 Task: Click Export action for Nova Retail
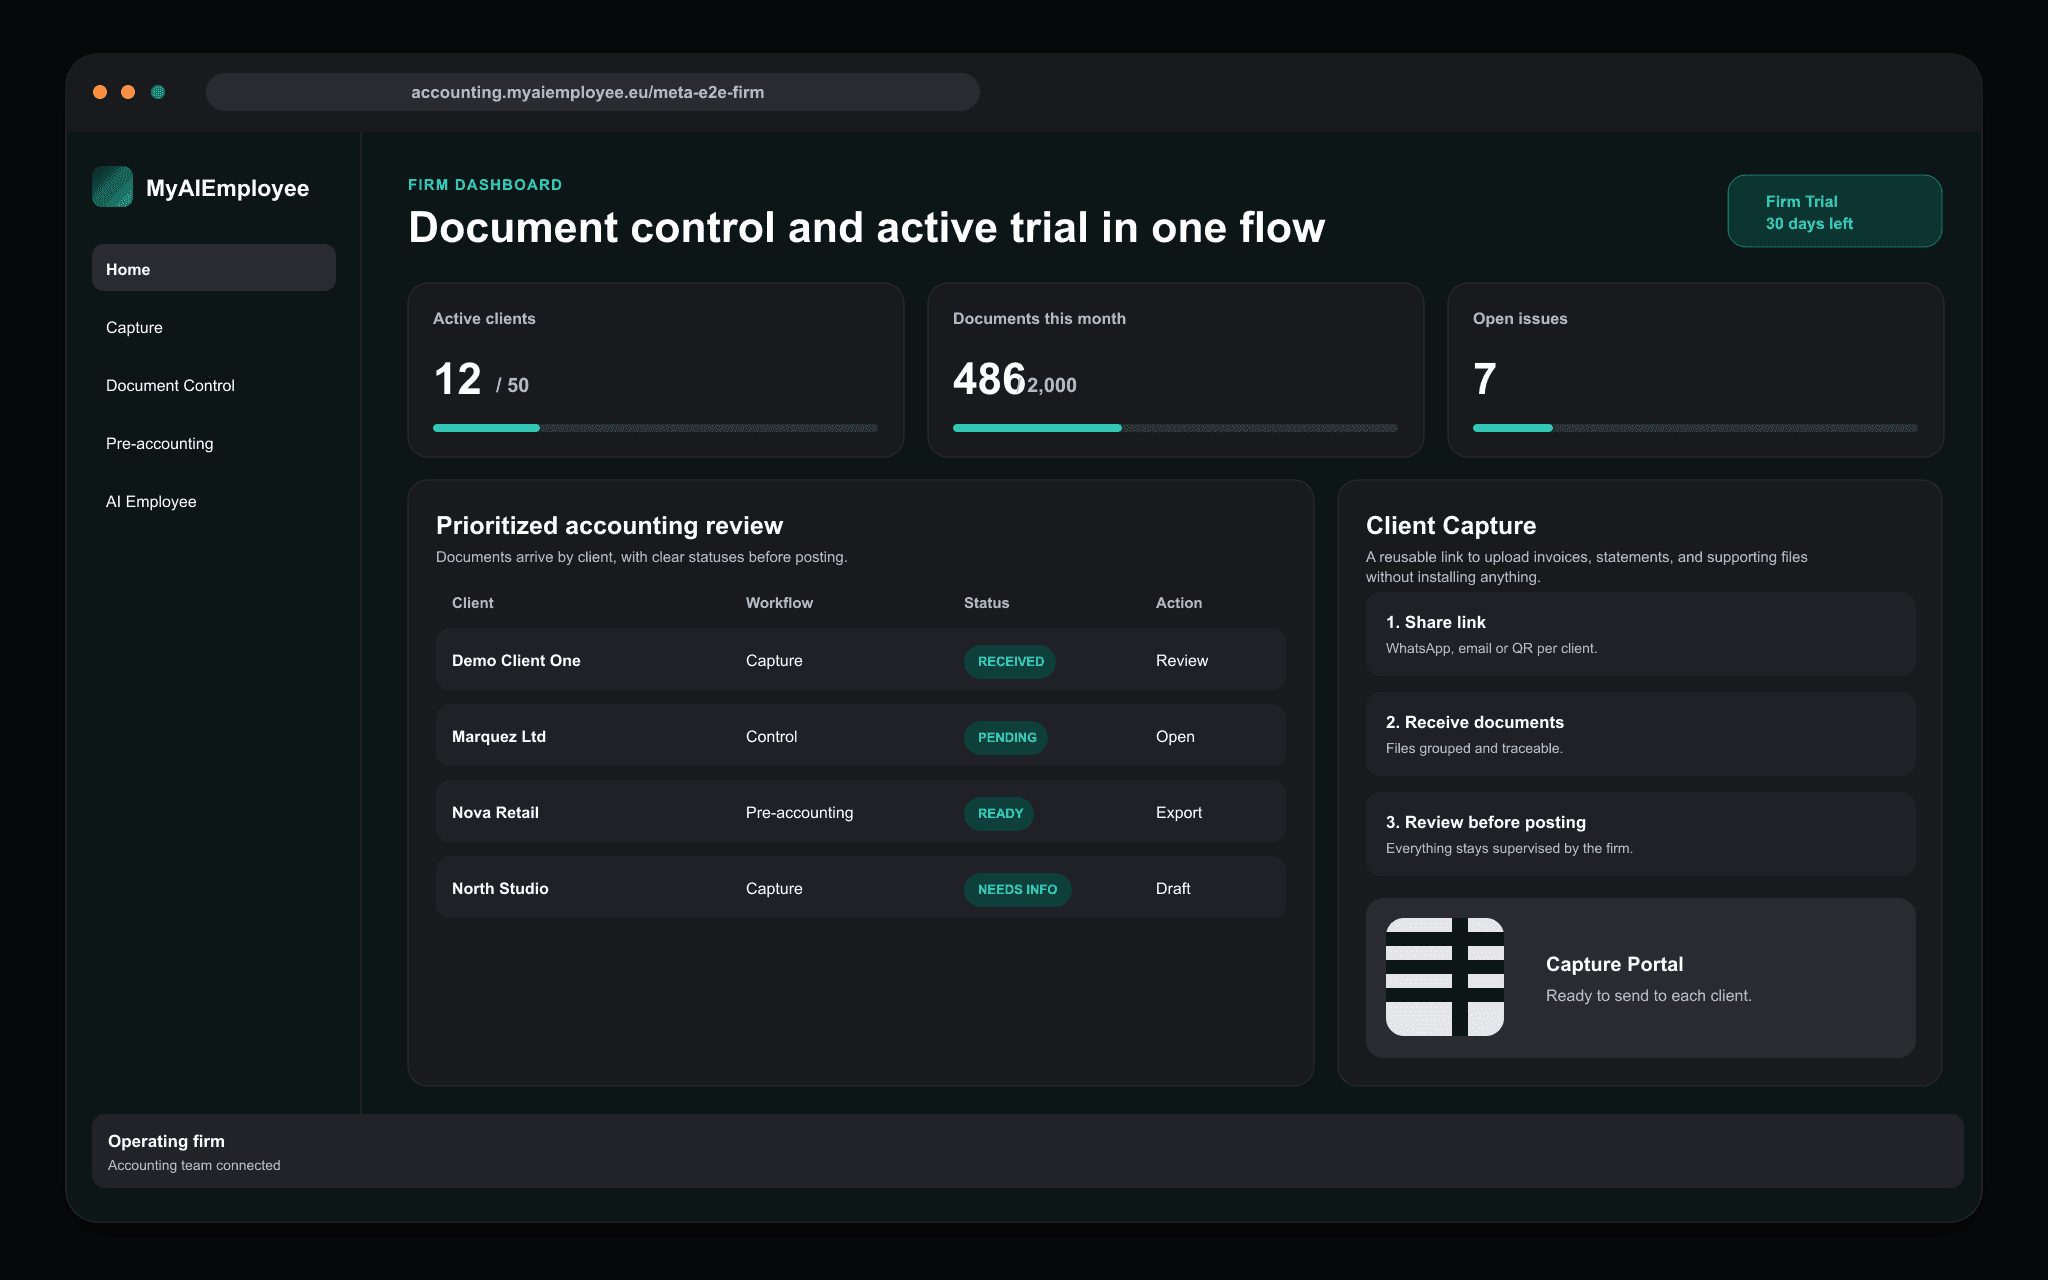point(1178,813)
